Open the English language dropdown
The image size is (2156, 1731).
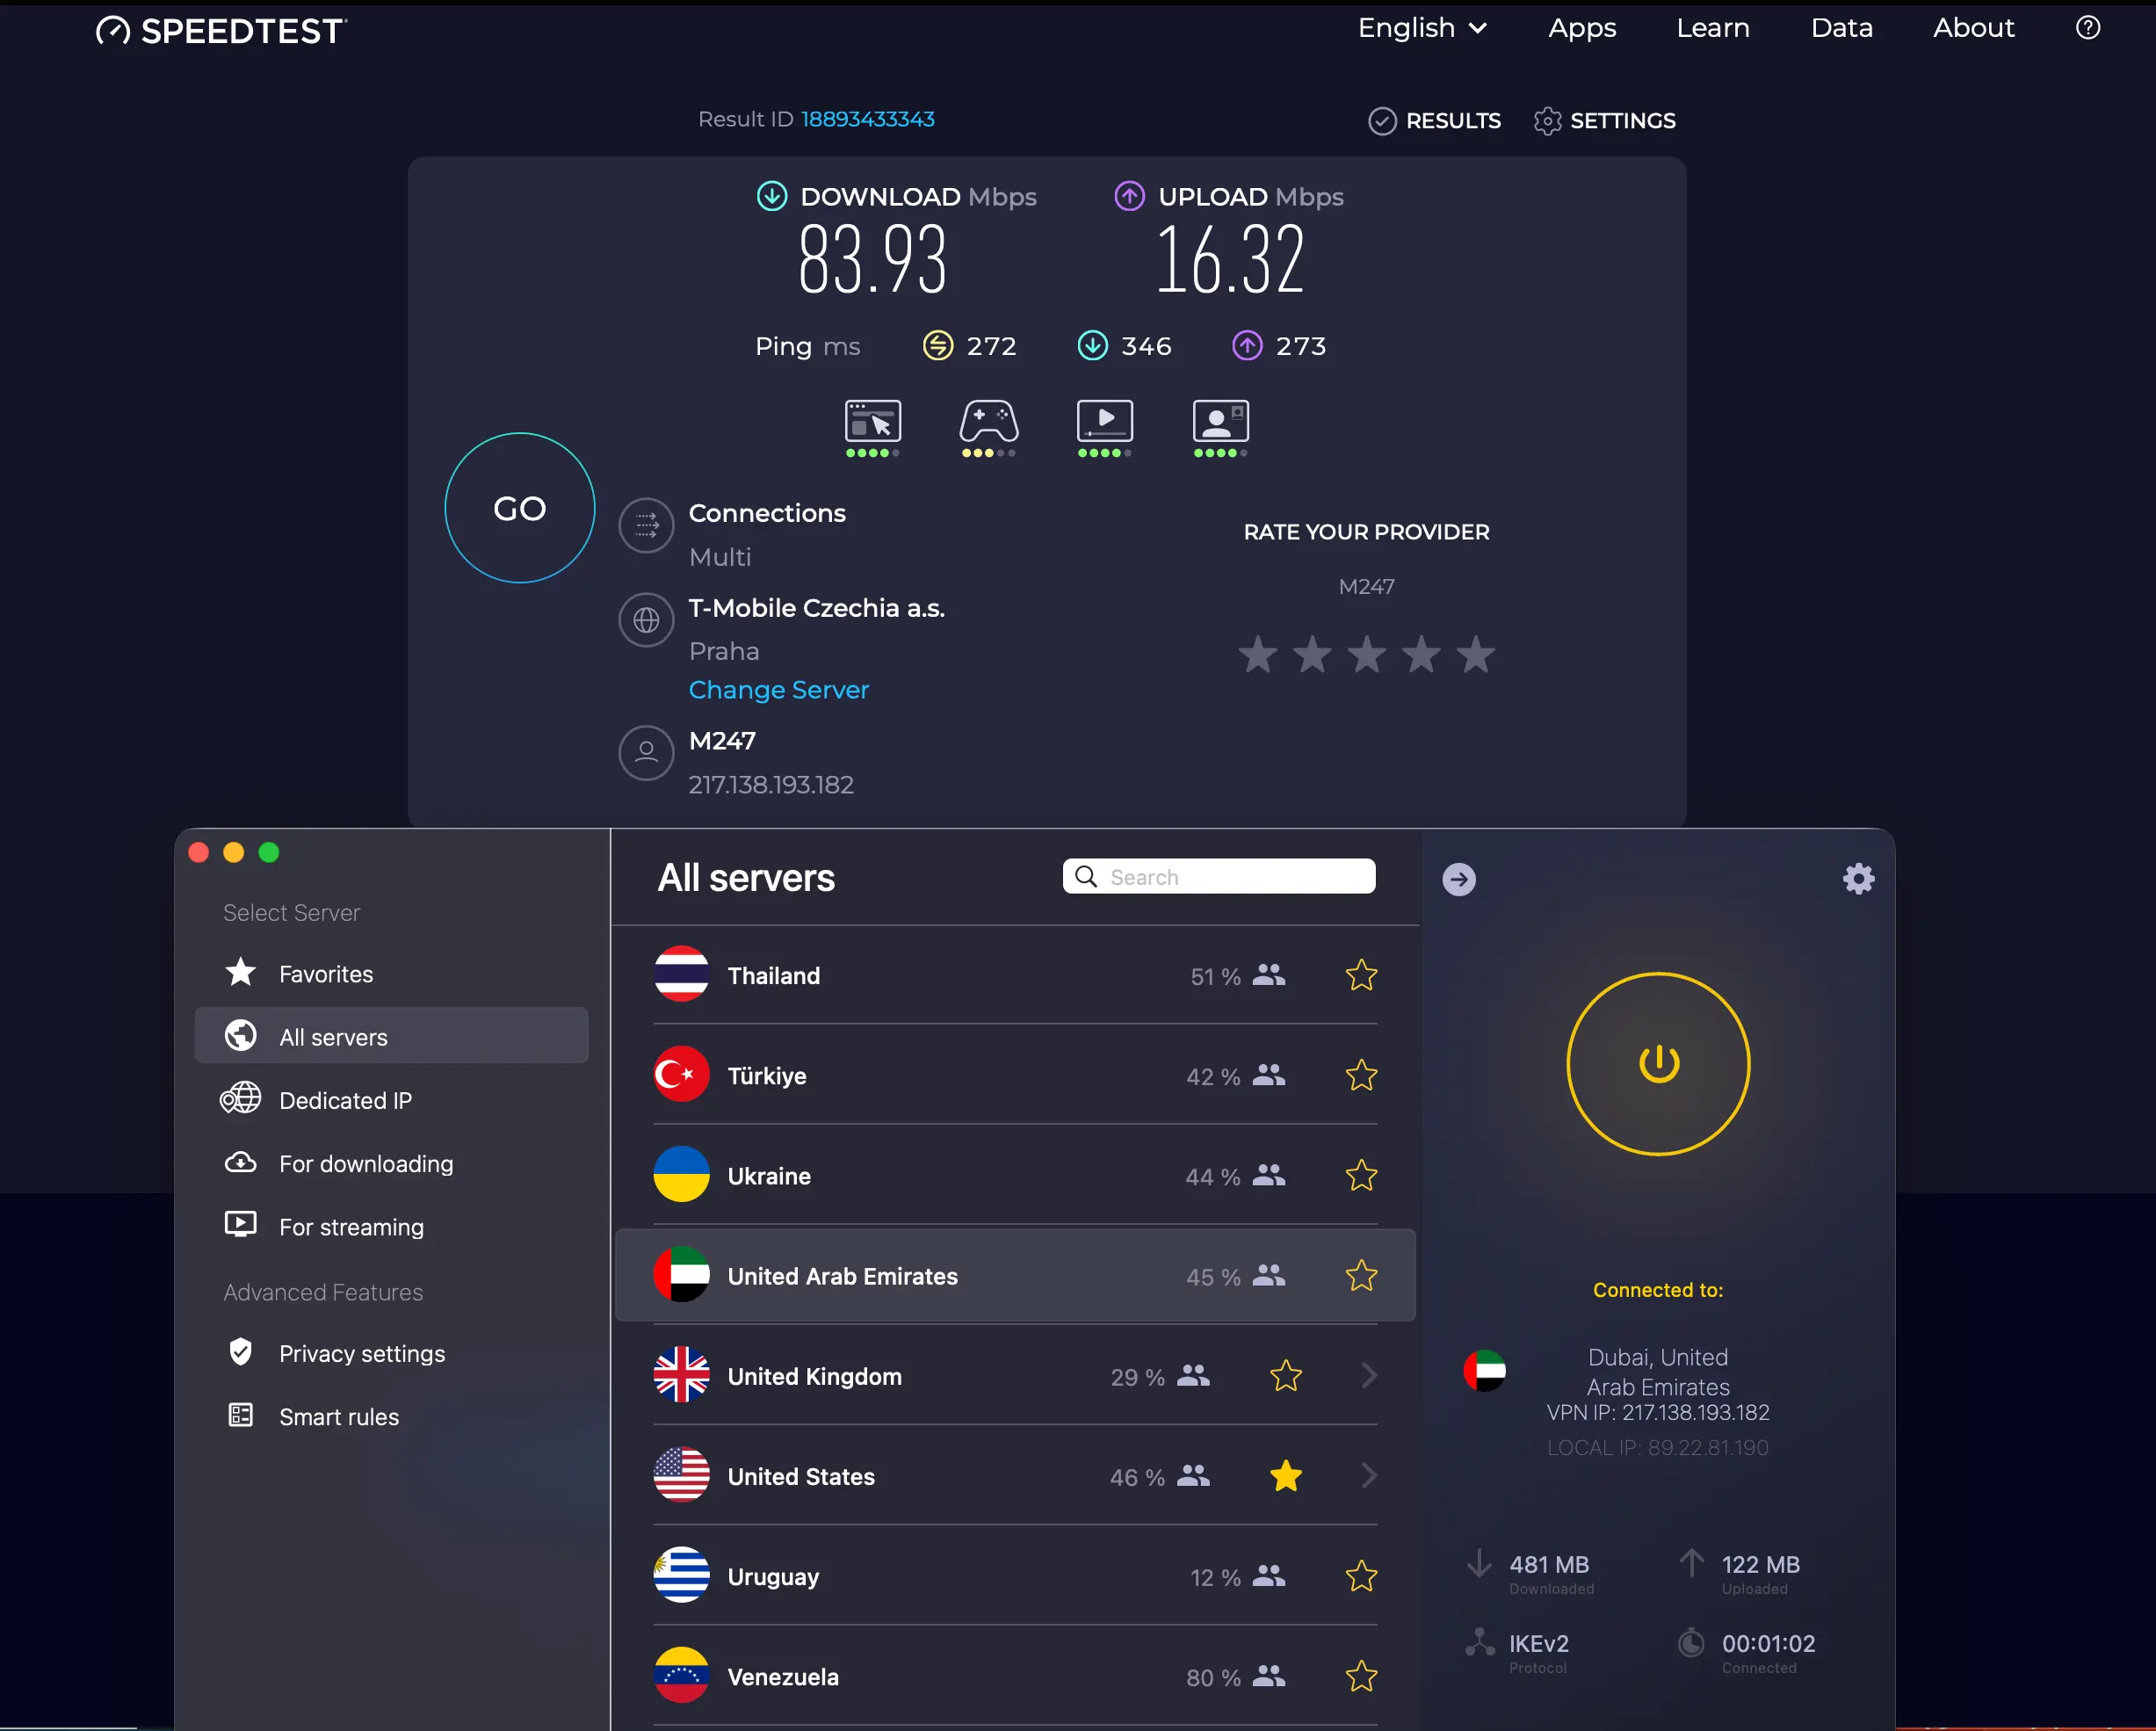(1421, 28)
